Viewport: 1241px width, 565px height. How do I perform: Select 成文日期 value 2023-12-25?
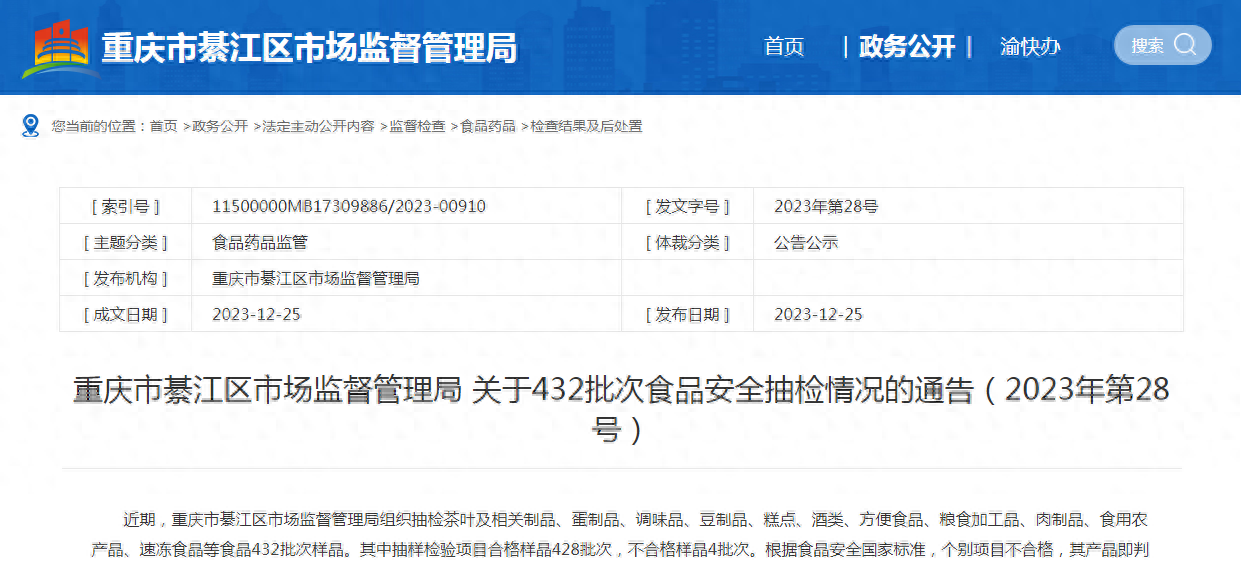(256, 314)
